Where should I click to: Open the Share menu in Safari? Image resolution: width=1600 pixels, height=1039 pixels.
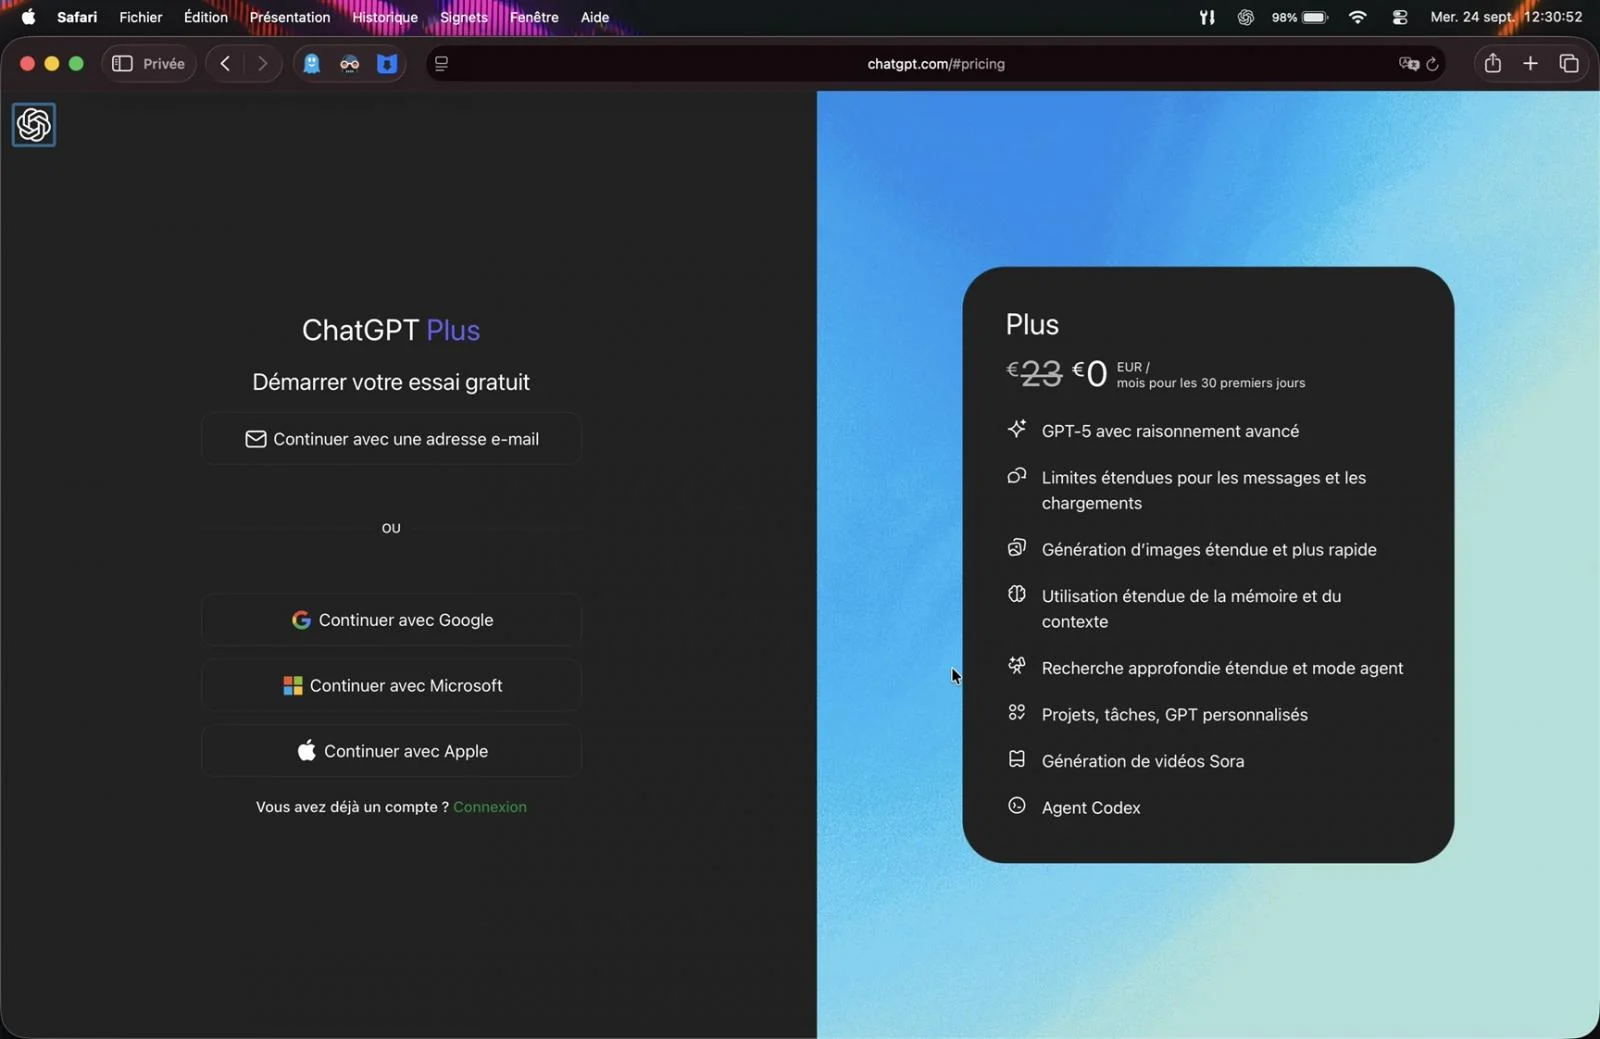tap(1491, 63)
